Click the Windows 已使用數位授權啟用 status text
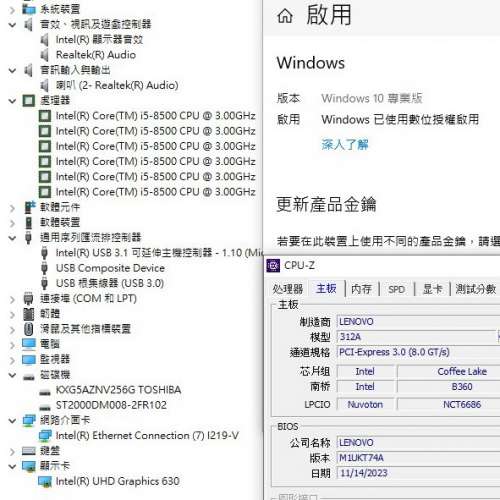 [x=400, y=119]
